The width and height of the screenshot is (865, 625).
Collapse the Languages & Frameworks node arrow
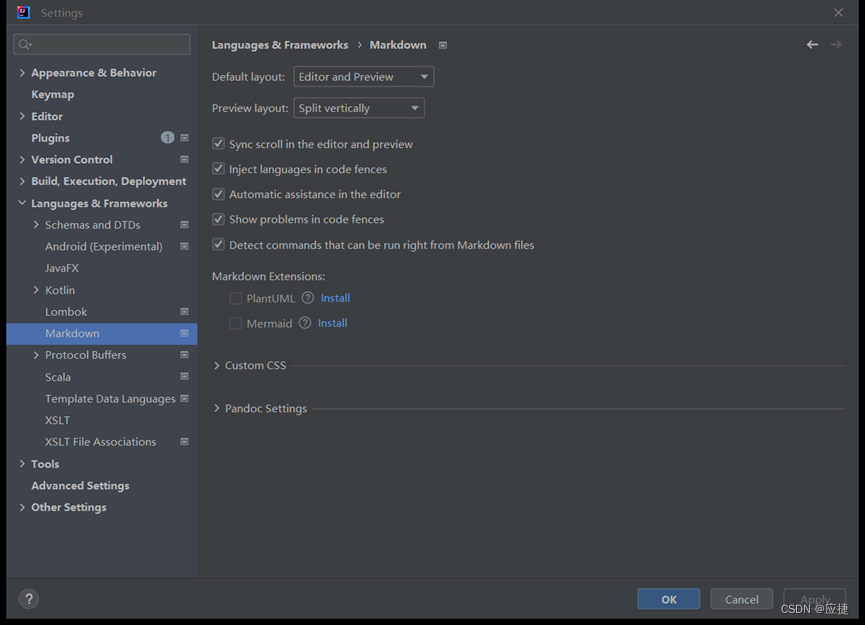click(22, 203)
